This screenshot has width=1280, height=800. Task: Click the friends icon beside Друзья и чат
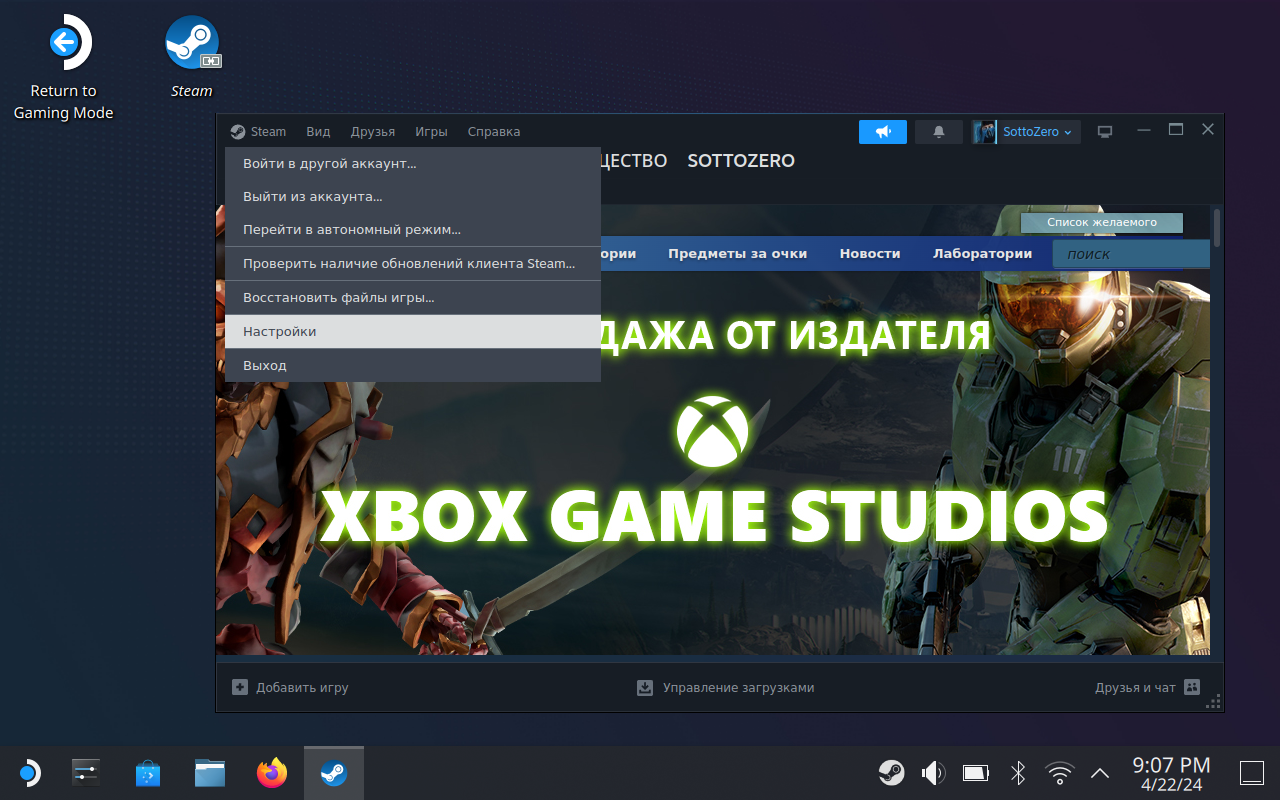tap(1191, 687)
